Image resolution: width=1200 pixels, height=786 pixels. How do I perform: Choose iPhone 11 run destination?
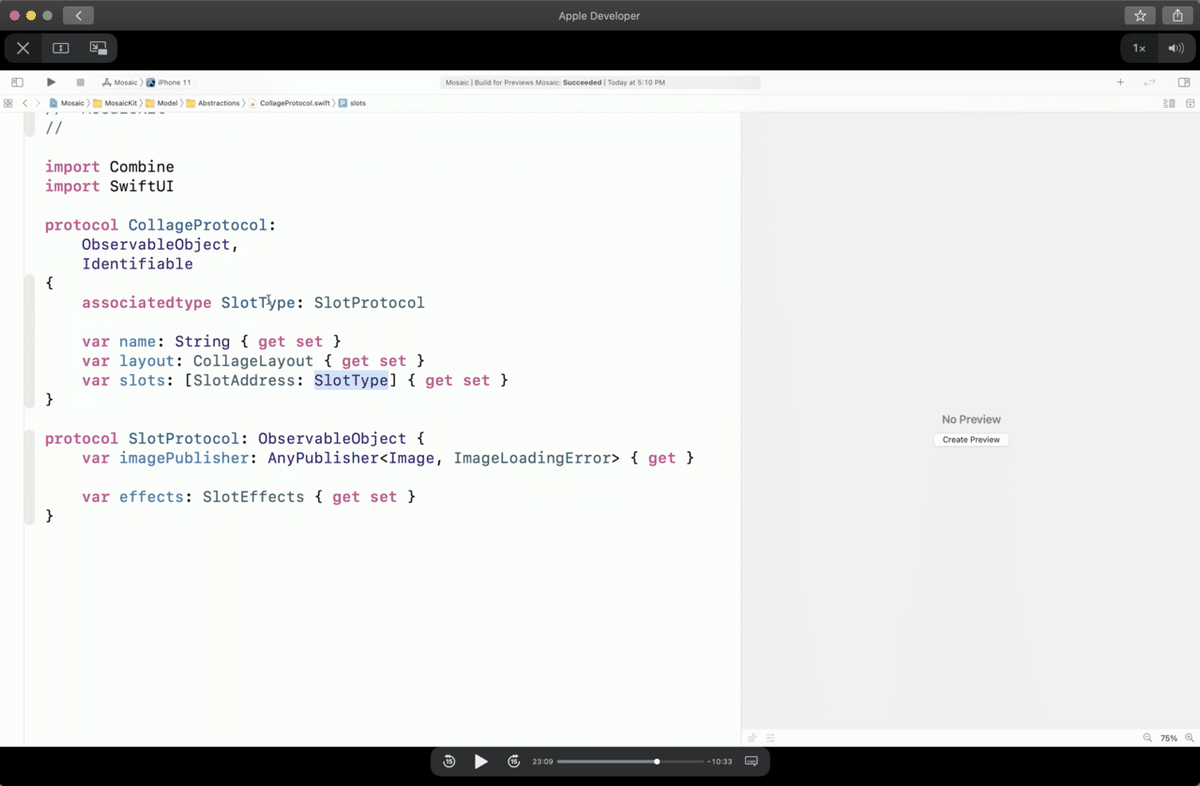coord(169,82)
